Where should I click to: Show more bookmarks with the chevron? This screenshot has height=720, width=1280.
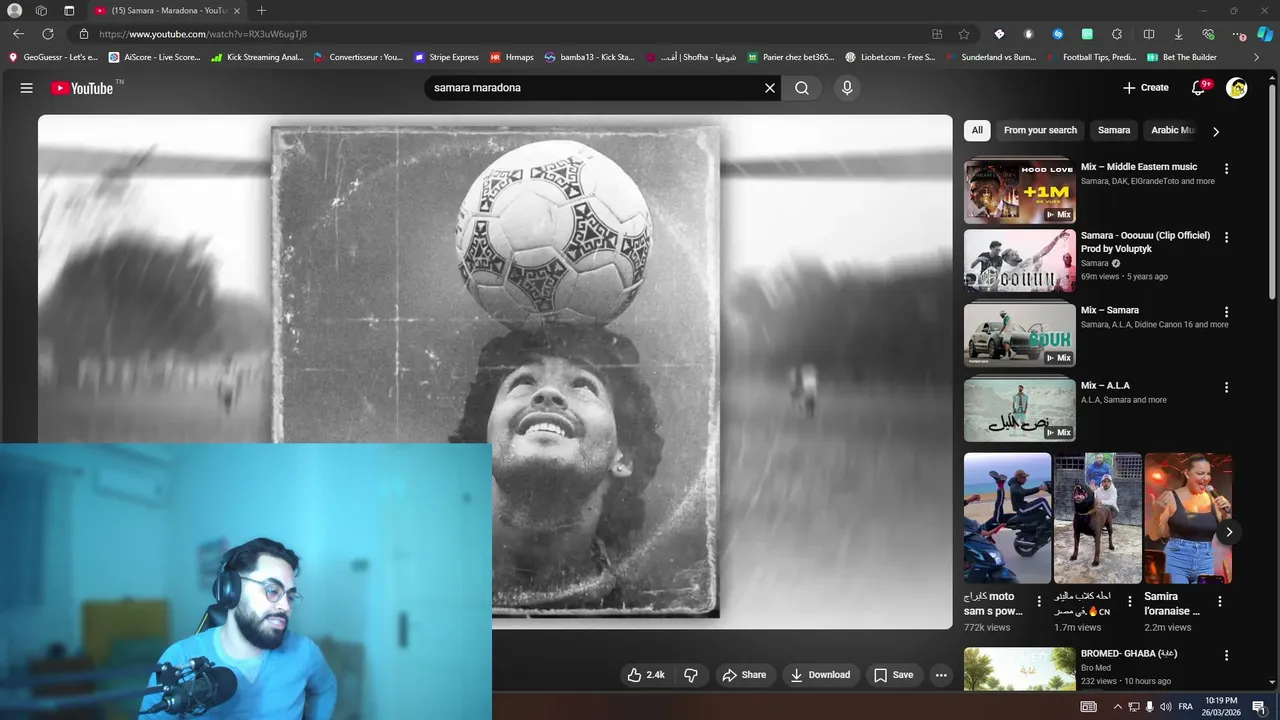(x=1257, y=57)
